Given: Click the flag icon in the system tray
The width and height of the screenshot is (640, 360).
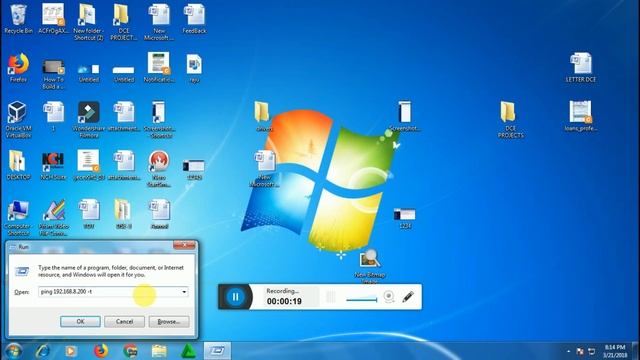Looking at the screenshot, I should (580, 351).
